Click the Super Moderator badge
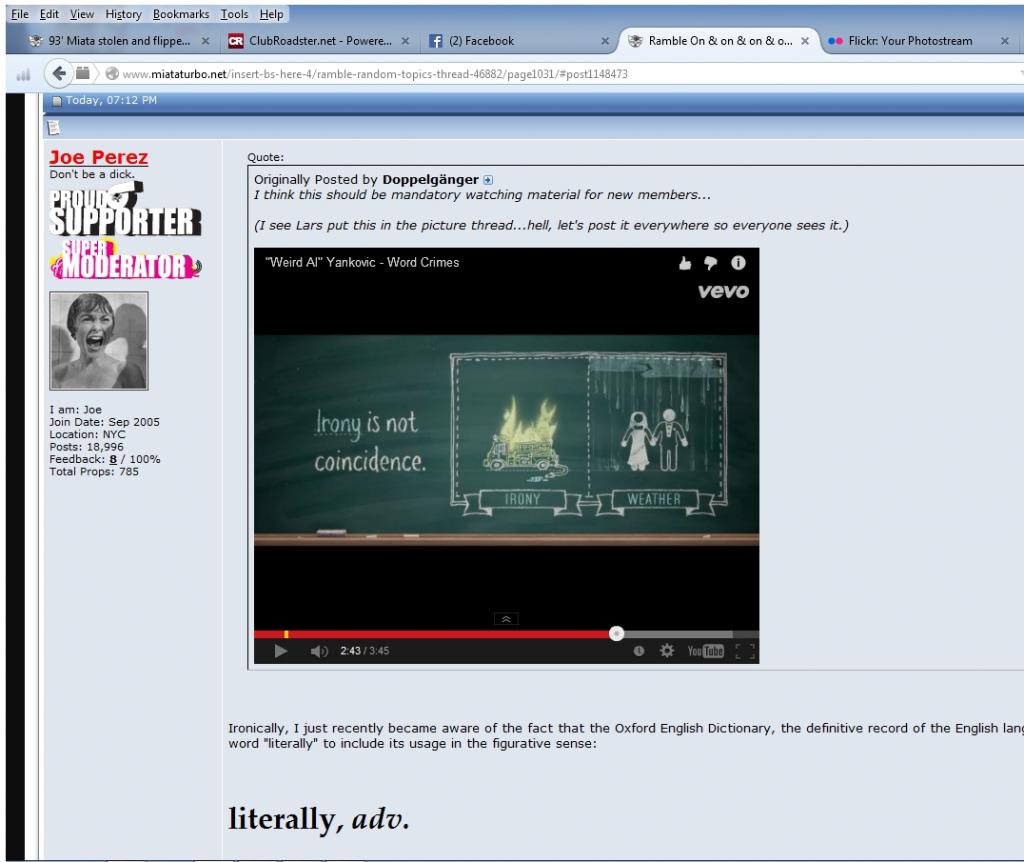 [125, 259]
